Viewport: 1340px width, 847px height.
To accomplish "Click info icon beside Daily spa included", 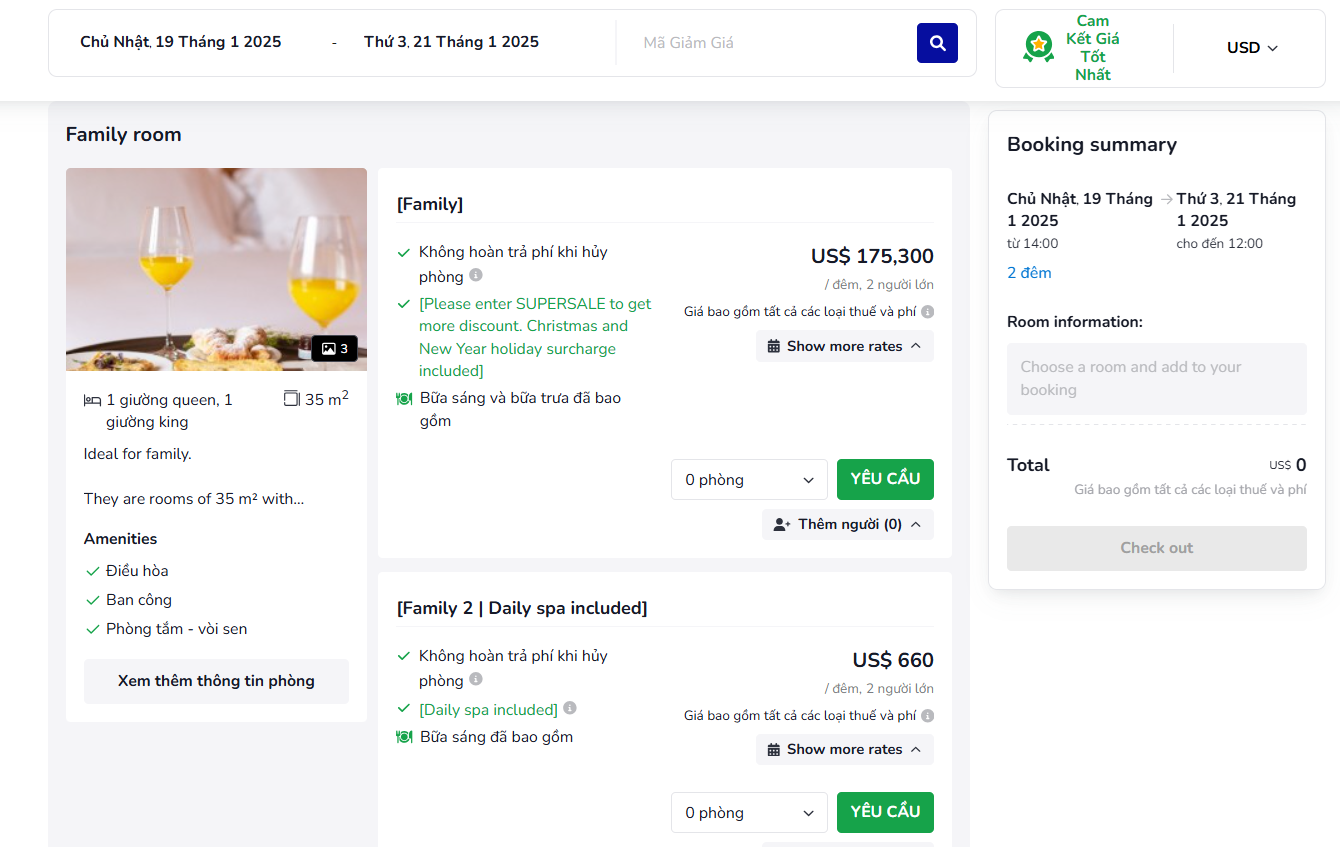I will point(570,708).
